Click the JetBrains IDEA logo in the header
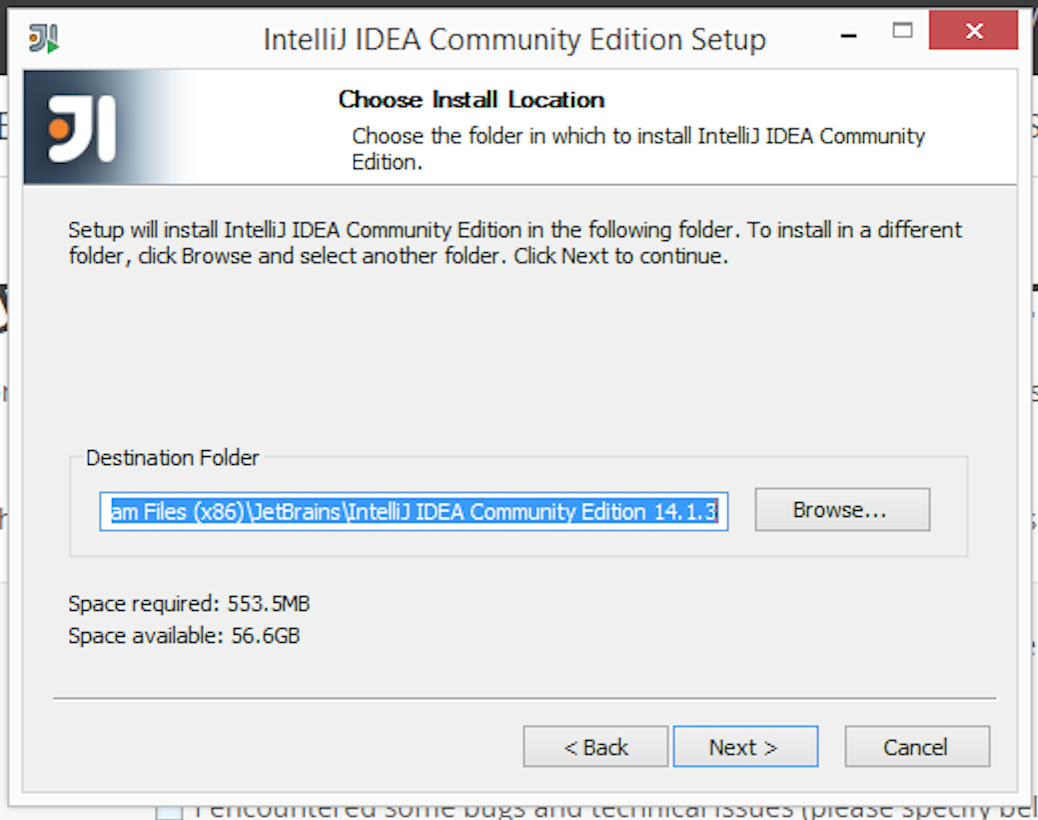Screen dimensions: 1038x820 coord(83,126)
